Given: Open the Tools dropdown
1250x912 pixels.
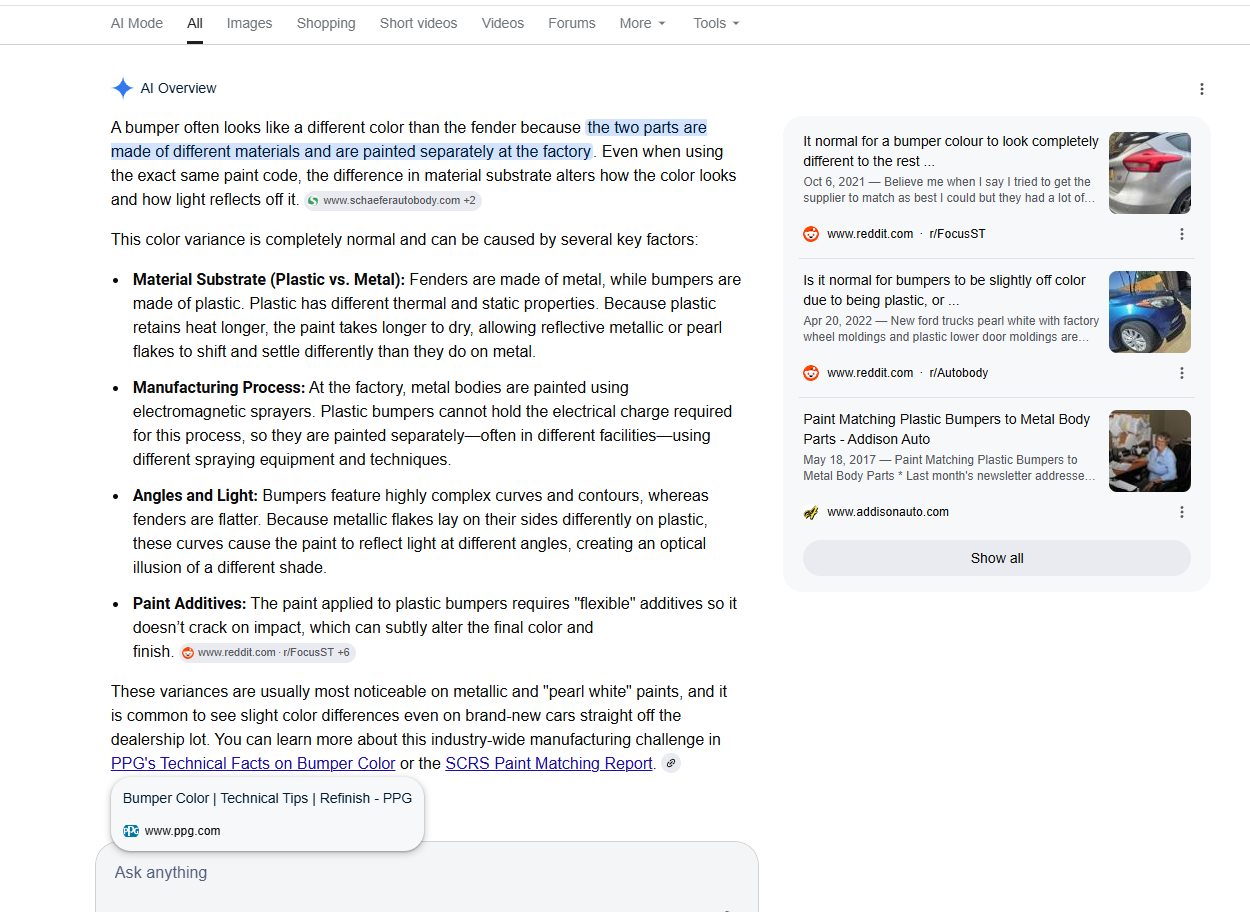Looking at the screenshot, I should pos(716,23).
